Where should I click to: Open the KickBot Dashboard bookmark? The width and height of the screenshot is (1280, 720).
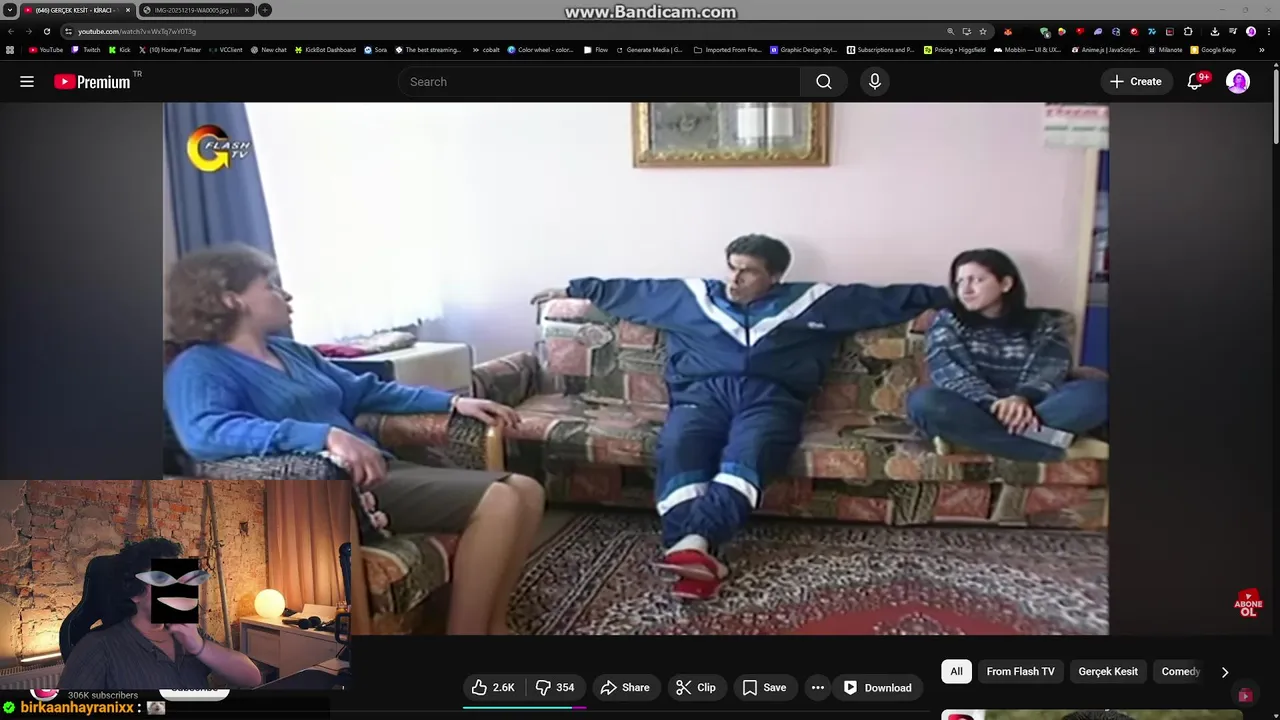(325, 50)
